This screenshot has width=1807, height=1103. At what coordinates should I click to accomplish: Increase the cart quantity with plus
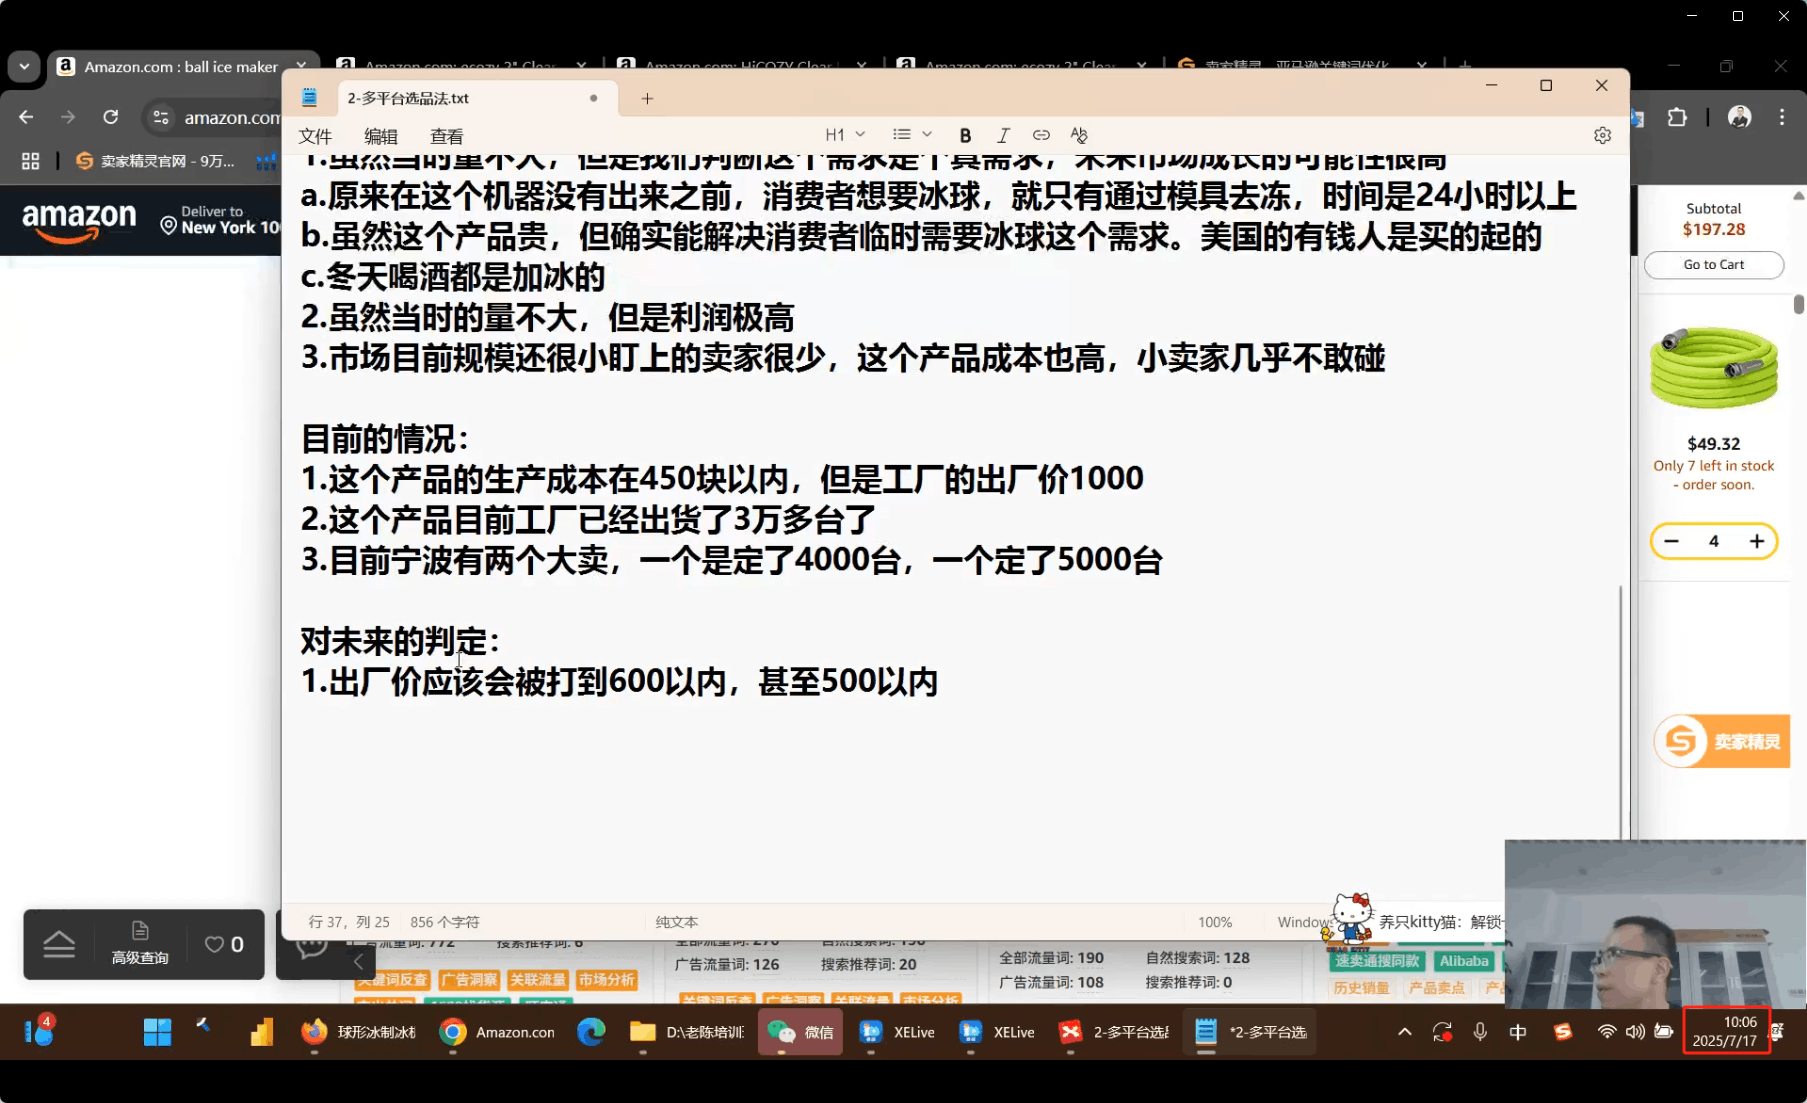click(1756, 541)
